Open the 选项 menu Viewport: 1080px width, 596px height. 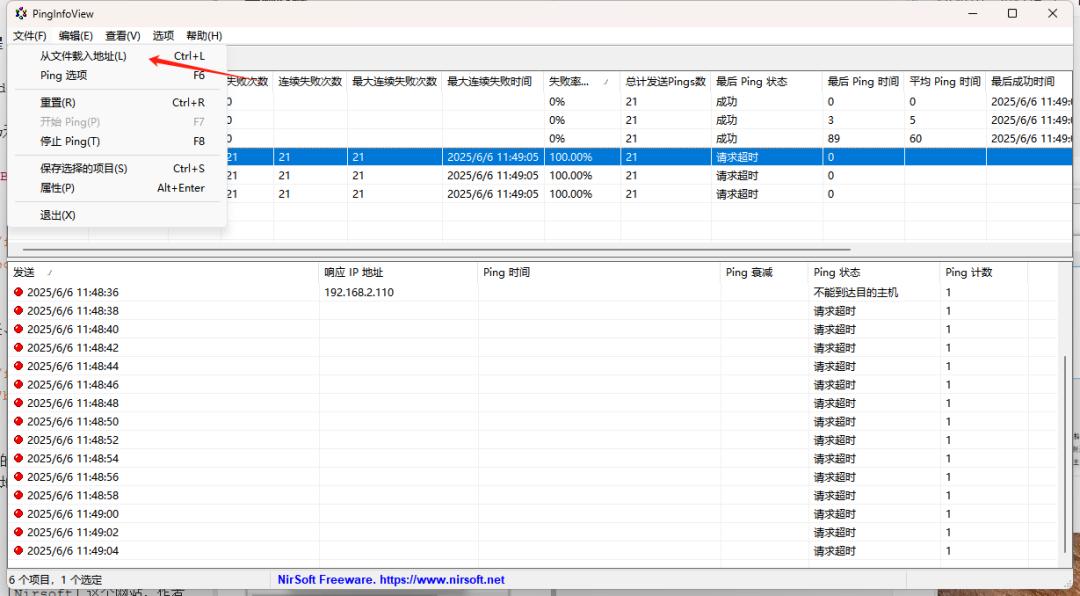(163, 36)
